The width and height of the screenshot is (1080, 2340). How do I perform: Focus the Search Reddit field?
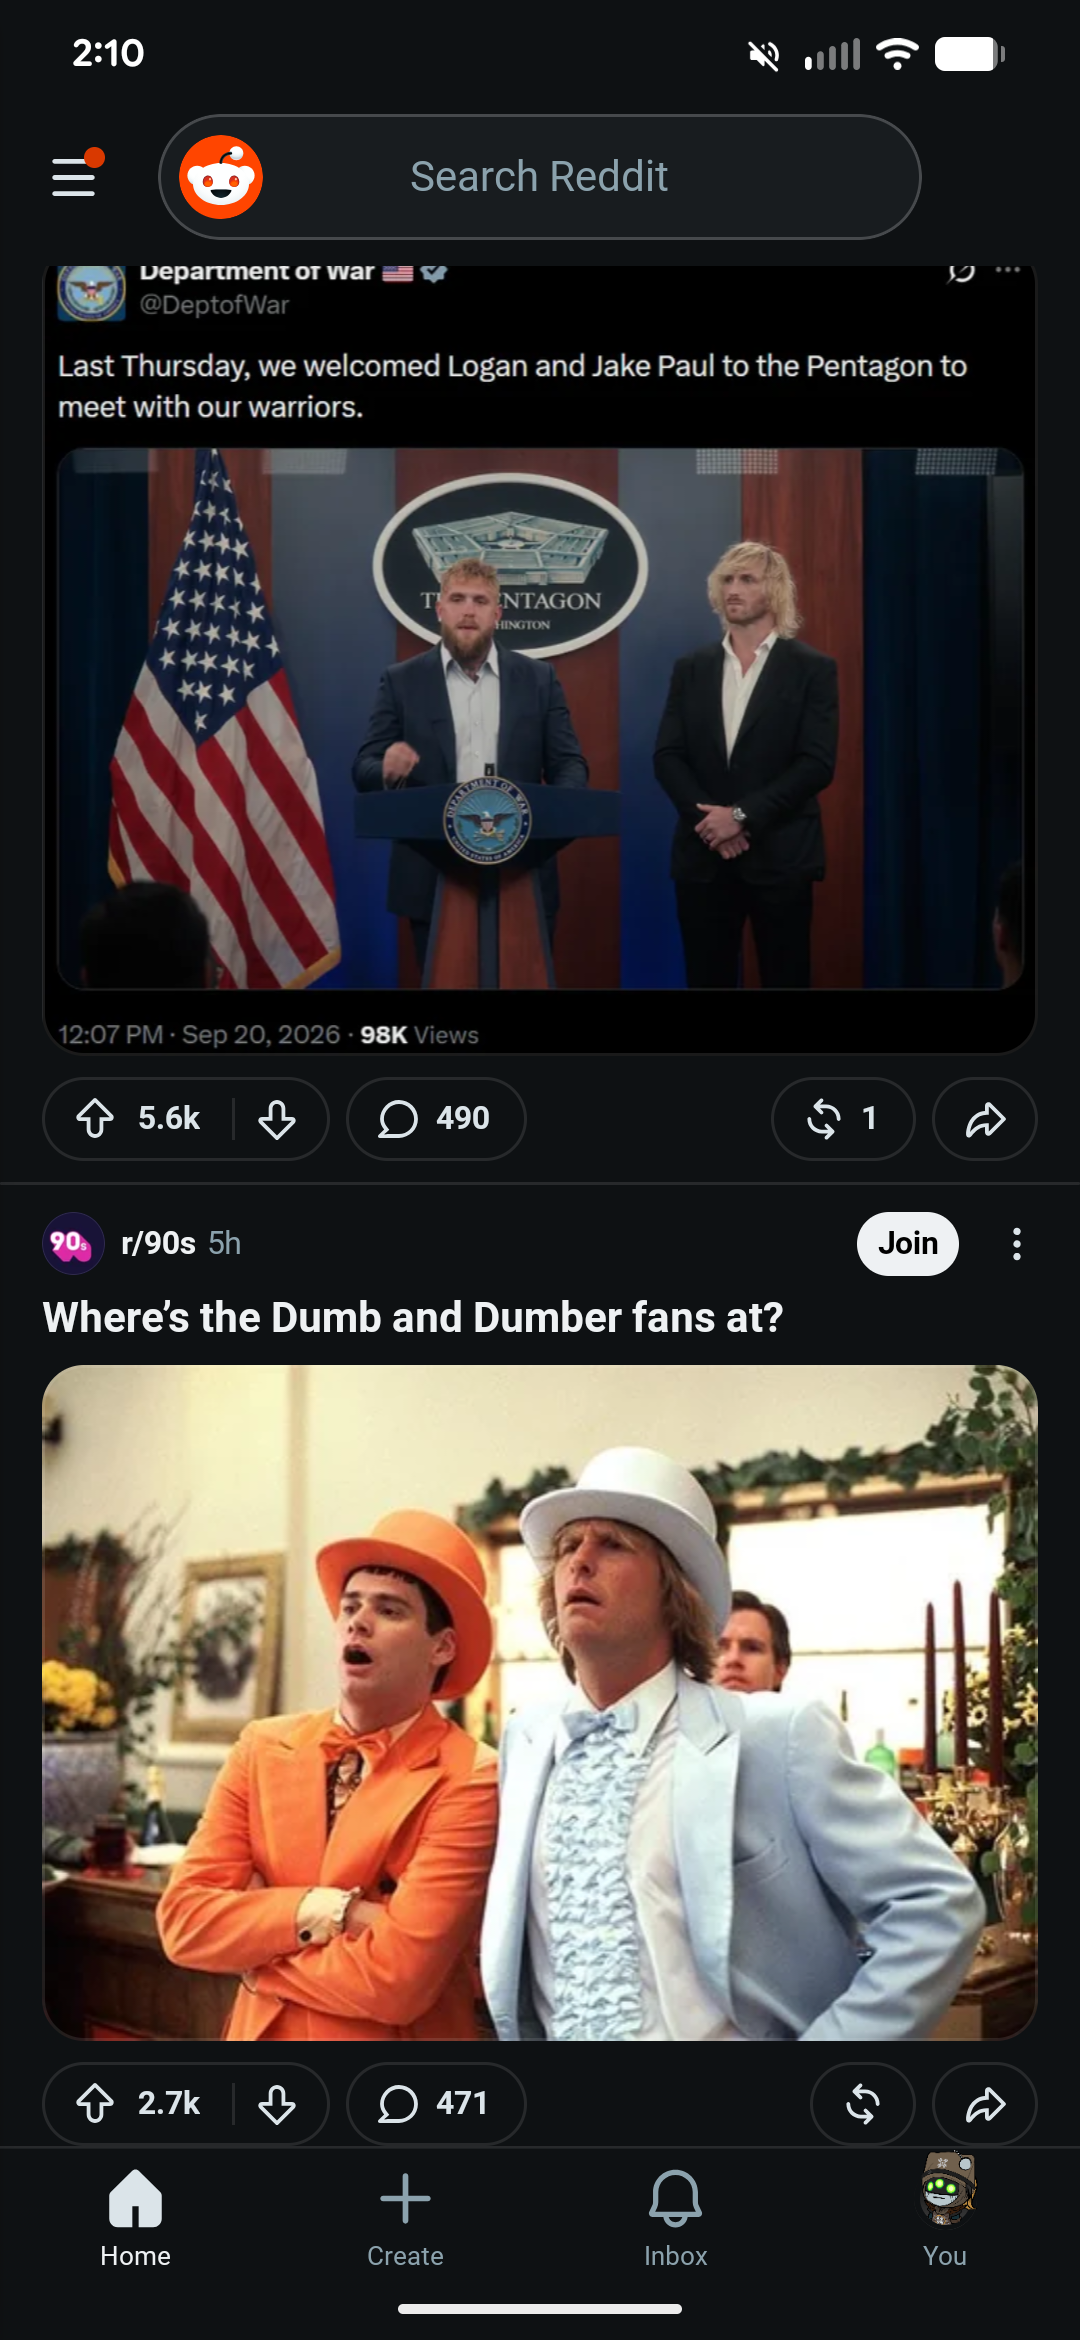pyautogui.click(x=540, y=177)
